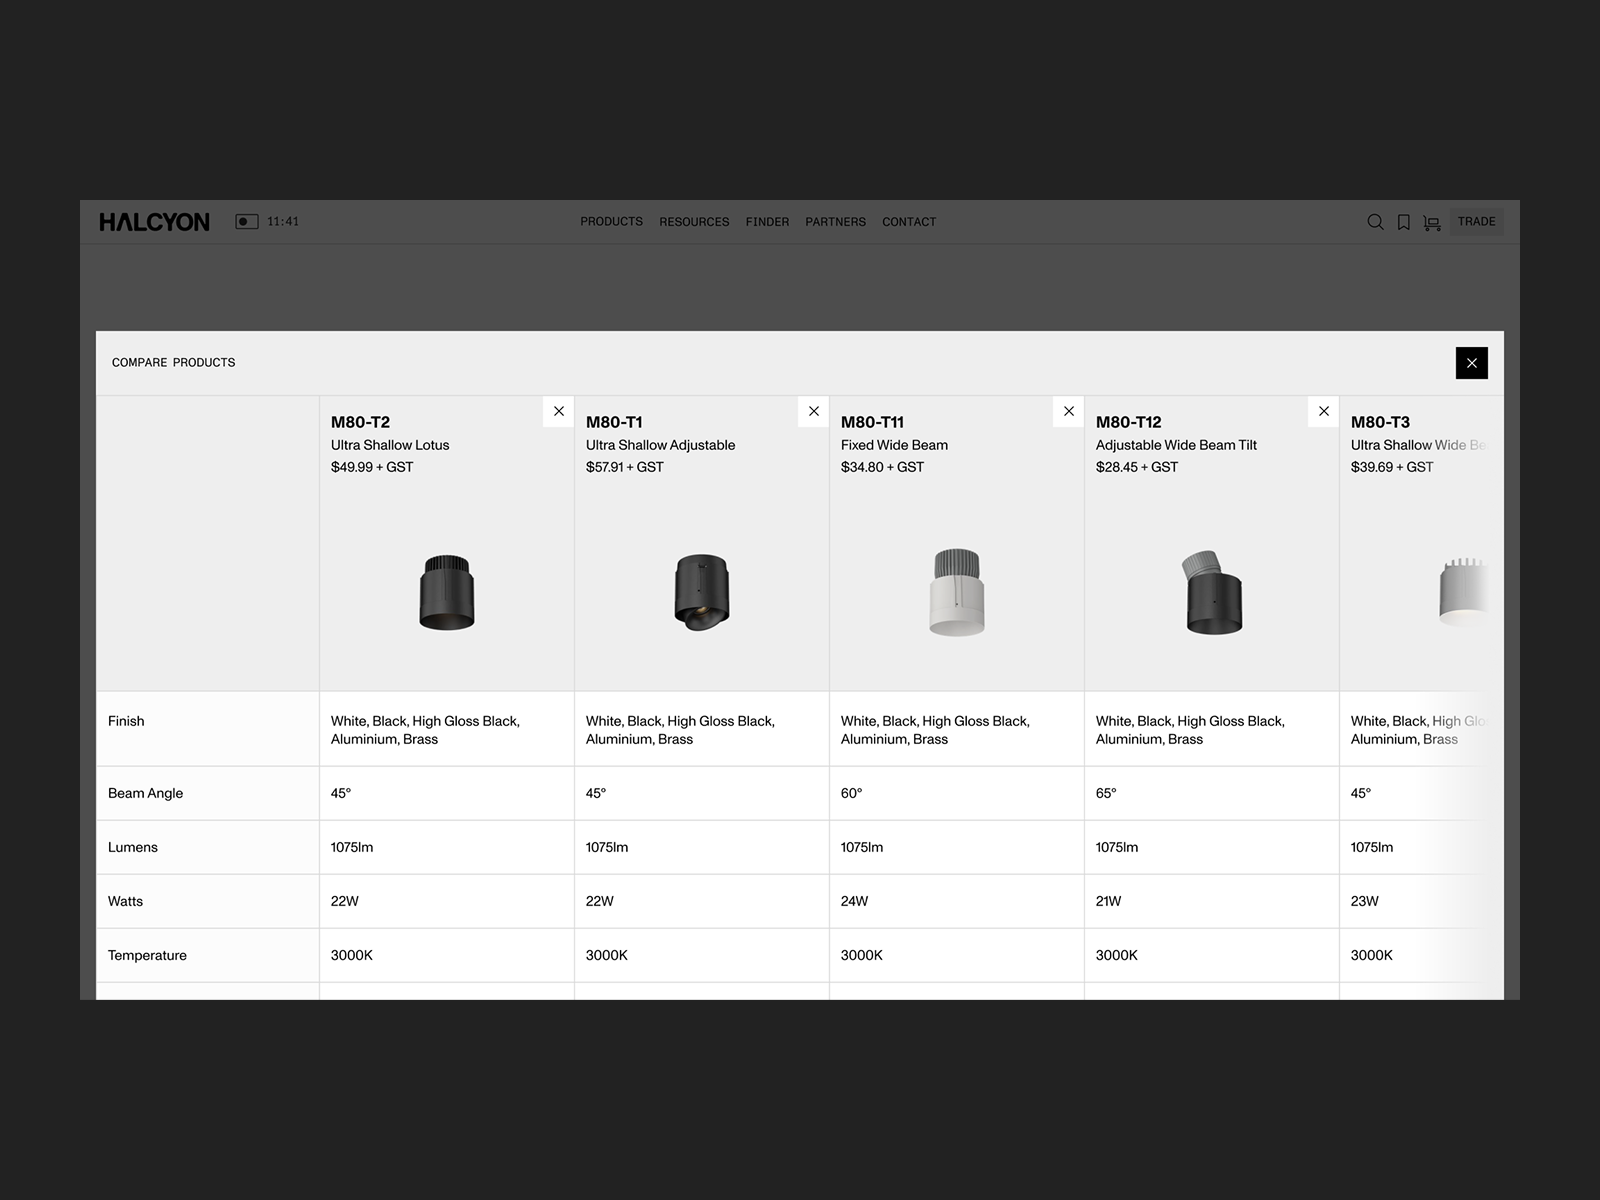Close the Compare Products panel
The width and height of the screenshot is (1600, 1200).
pos(1472,363)
